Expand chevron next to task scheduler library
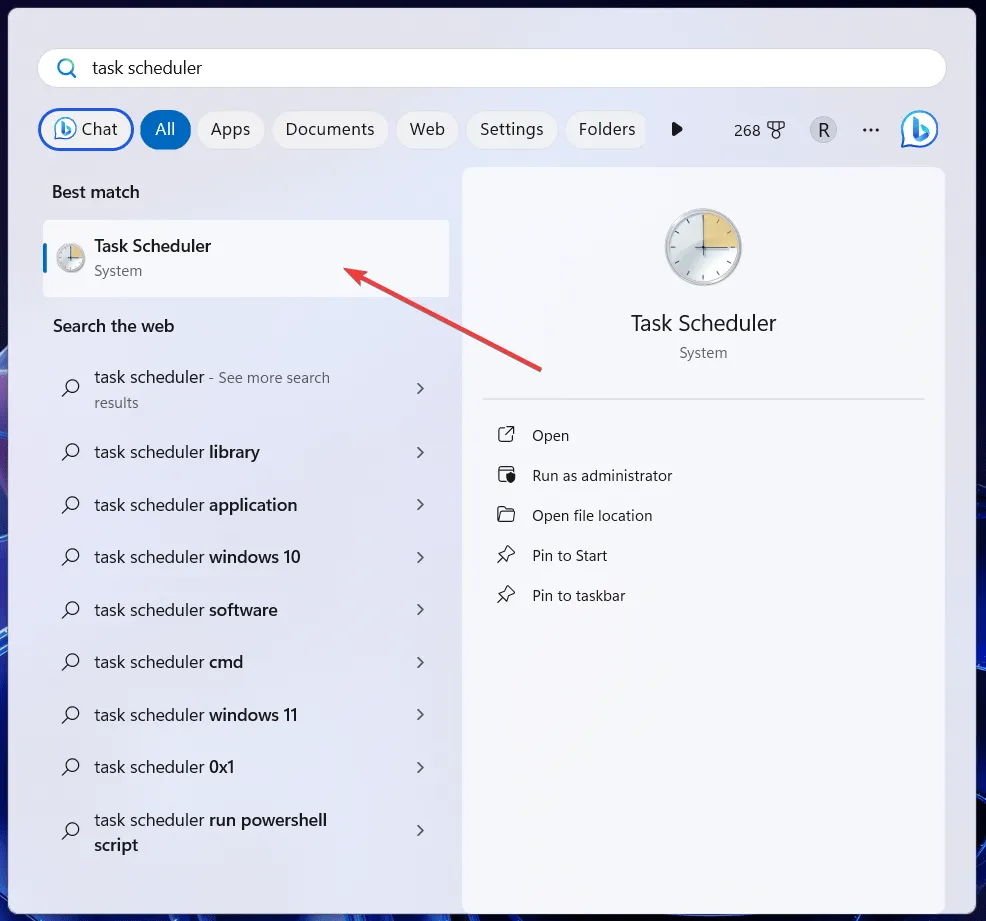The image size is (986, 921). pyautogui.click(x=420, y=453)
